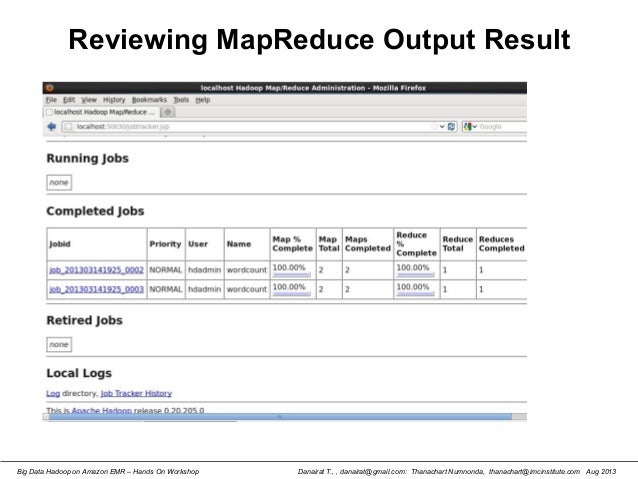Viewport: 638px width, 479px height.
Task: Click the Completed Jobs heading
Action: [x=95, y=211]
